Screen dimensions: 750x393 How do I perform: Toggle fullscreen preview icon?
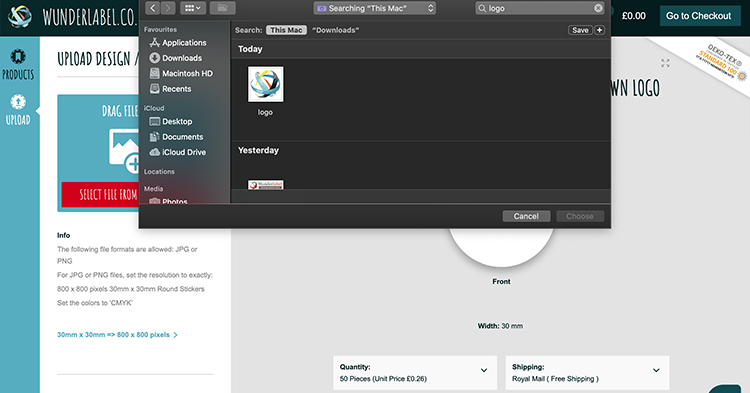pyautogui.click(x=665, y=63)
